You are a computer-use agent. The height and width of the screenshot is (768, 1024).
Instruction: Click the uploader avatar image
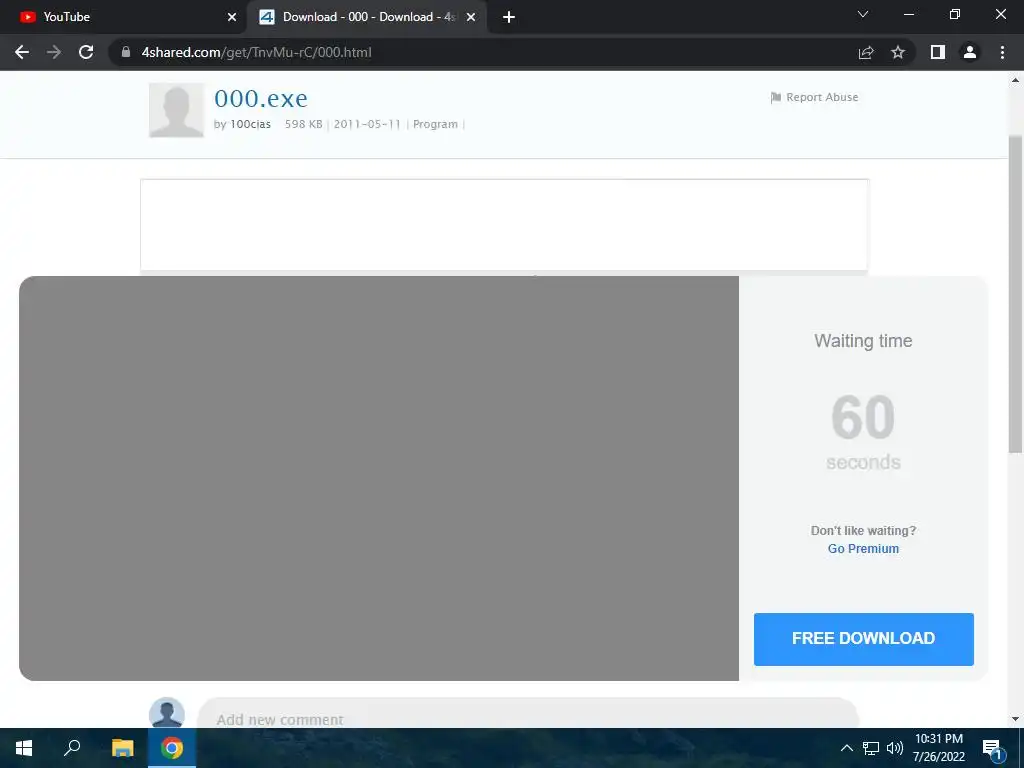(x=176, y=110)
